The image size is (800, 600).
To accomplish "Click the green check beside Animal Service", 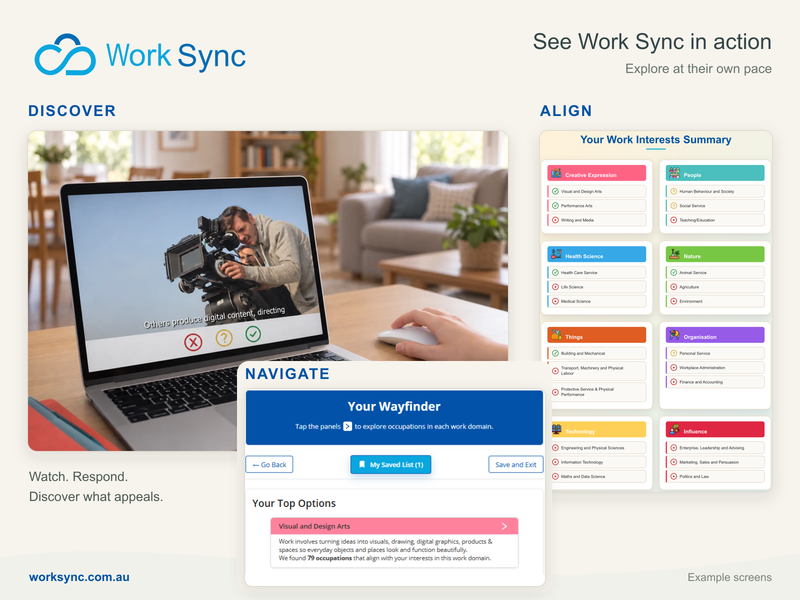I will click(673, 272).
